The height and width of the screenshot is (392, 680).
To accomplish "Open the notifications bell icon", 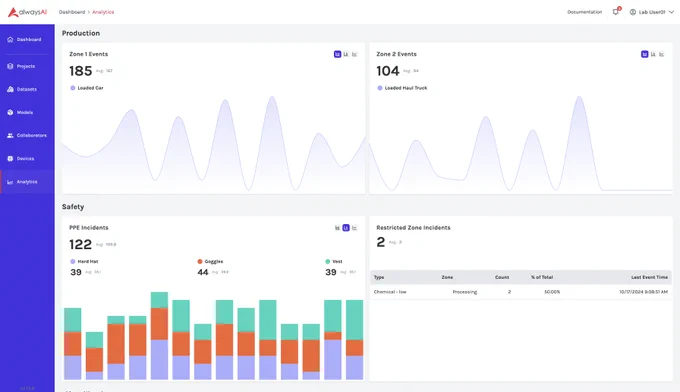I will (x=616, y=12).
